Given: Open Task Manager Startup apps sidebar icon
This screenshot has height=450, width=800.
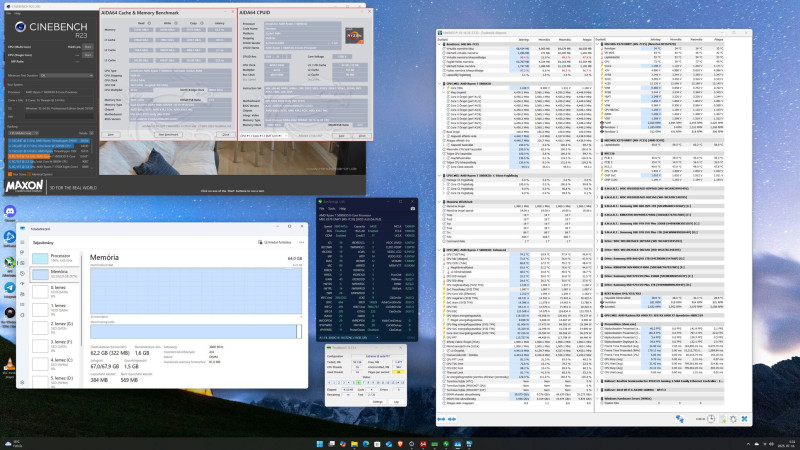Looking at the screenshot, I should [22, 284].
